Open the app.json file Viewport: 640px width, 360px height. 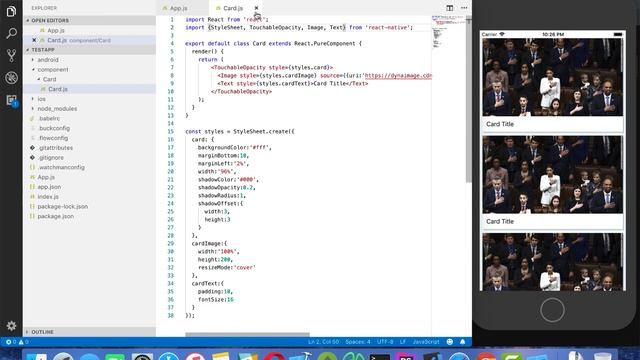point(49,187)
